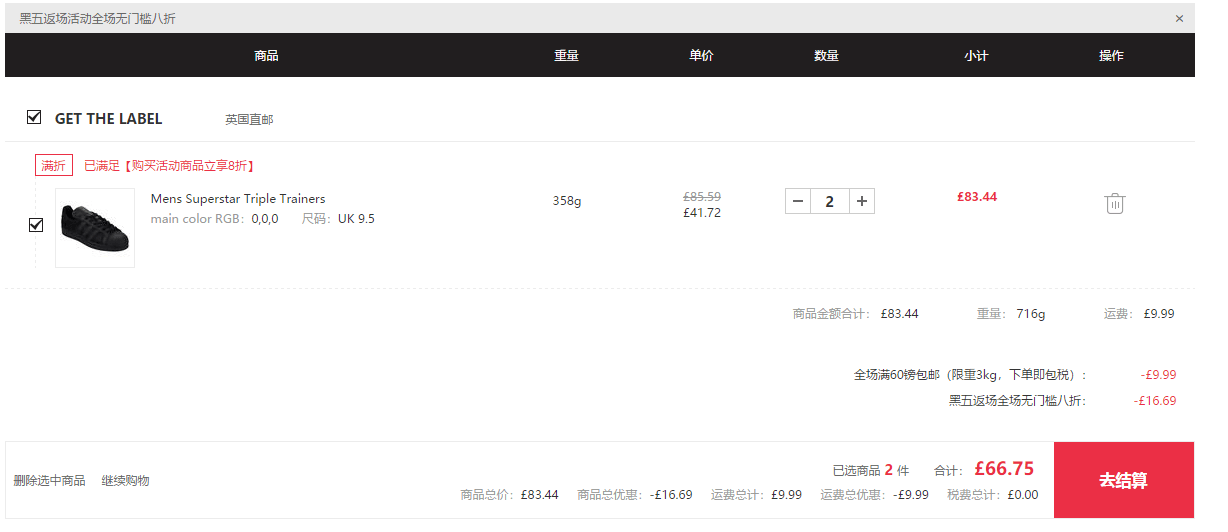Click the red -£9.99 shipping discount amount
The image size is (1228, 532).
pos(1158,375)
